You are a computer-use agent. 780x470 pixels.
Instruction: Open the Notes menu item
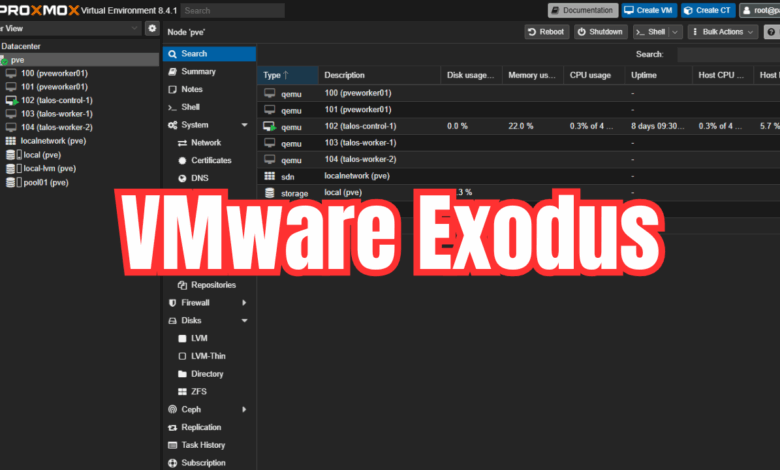[x=209, y=90]
